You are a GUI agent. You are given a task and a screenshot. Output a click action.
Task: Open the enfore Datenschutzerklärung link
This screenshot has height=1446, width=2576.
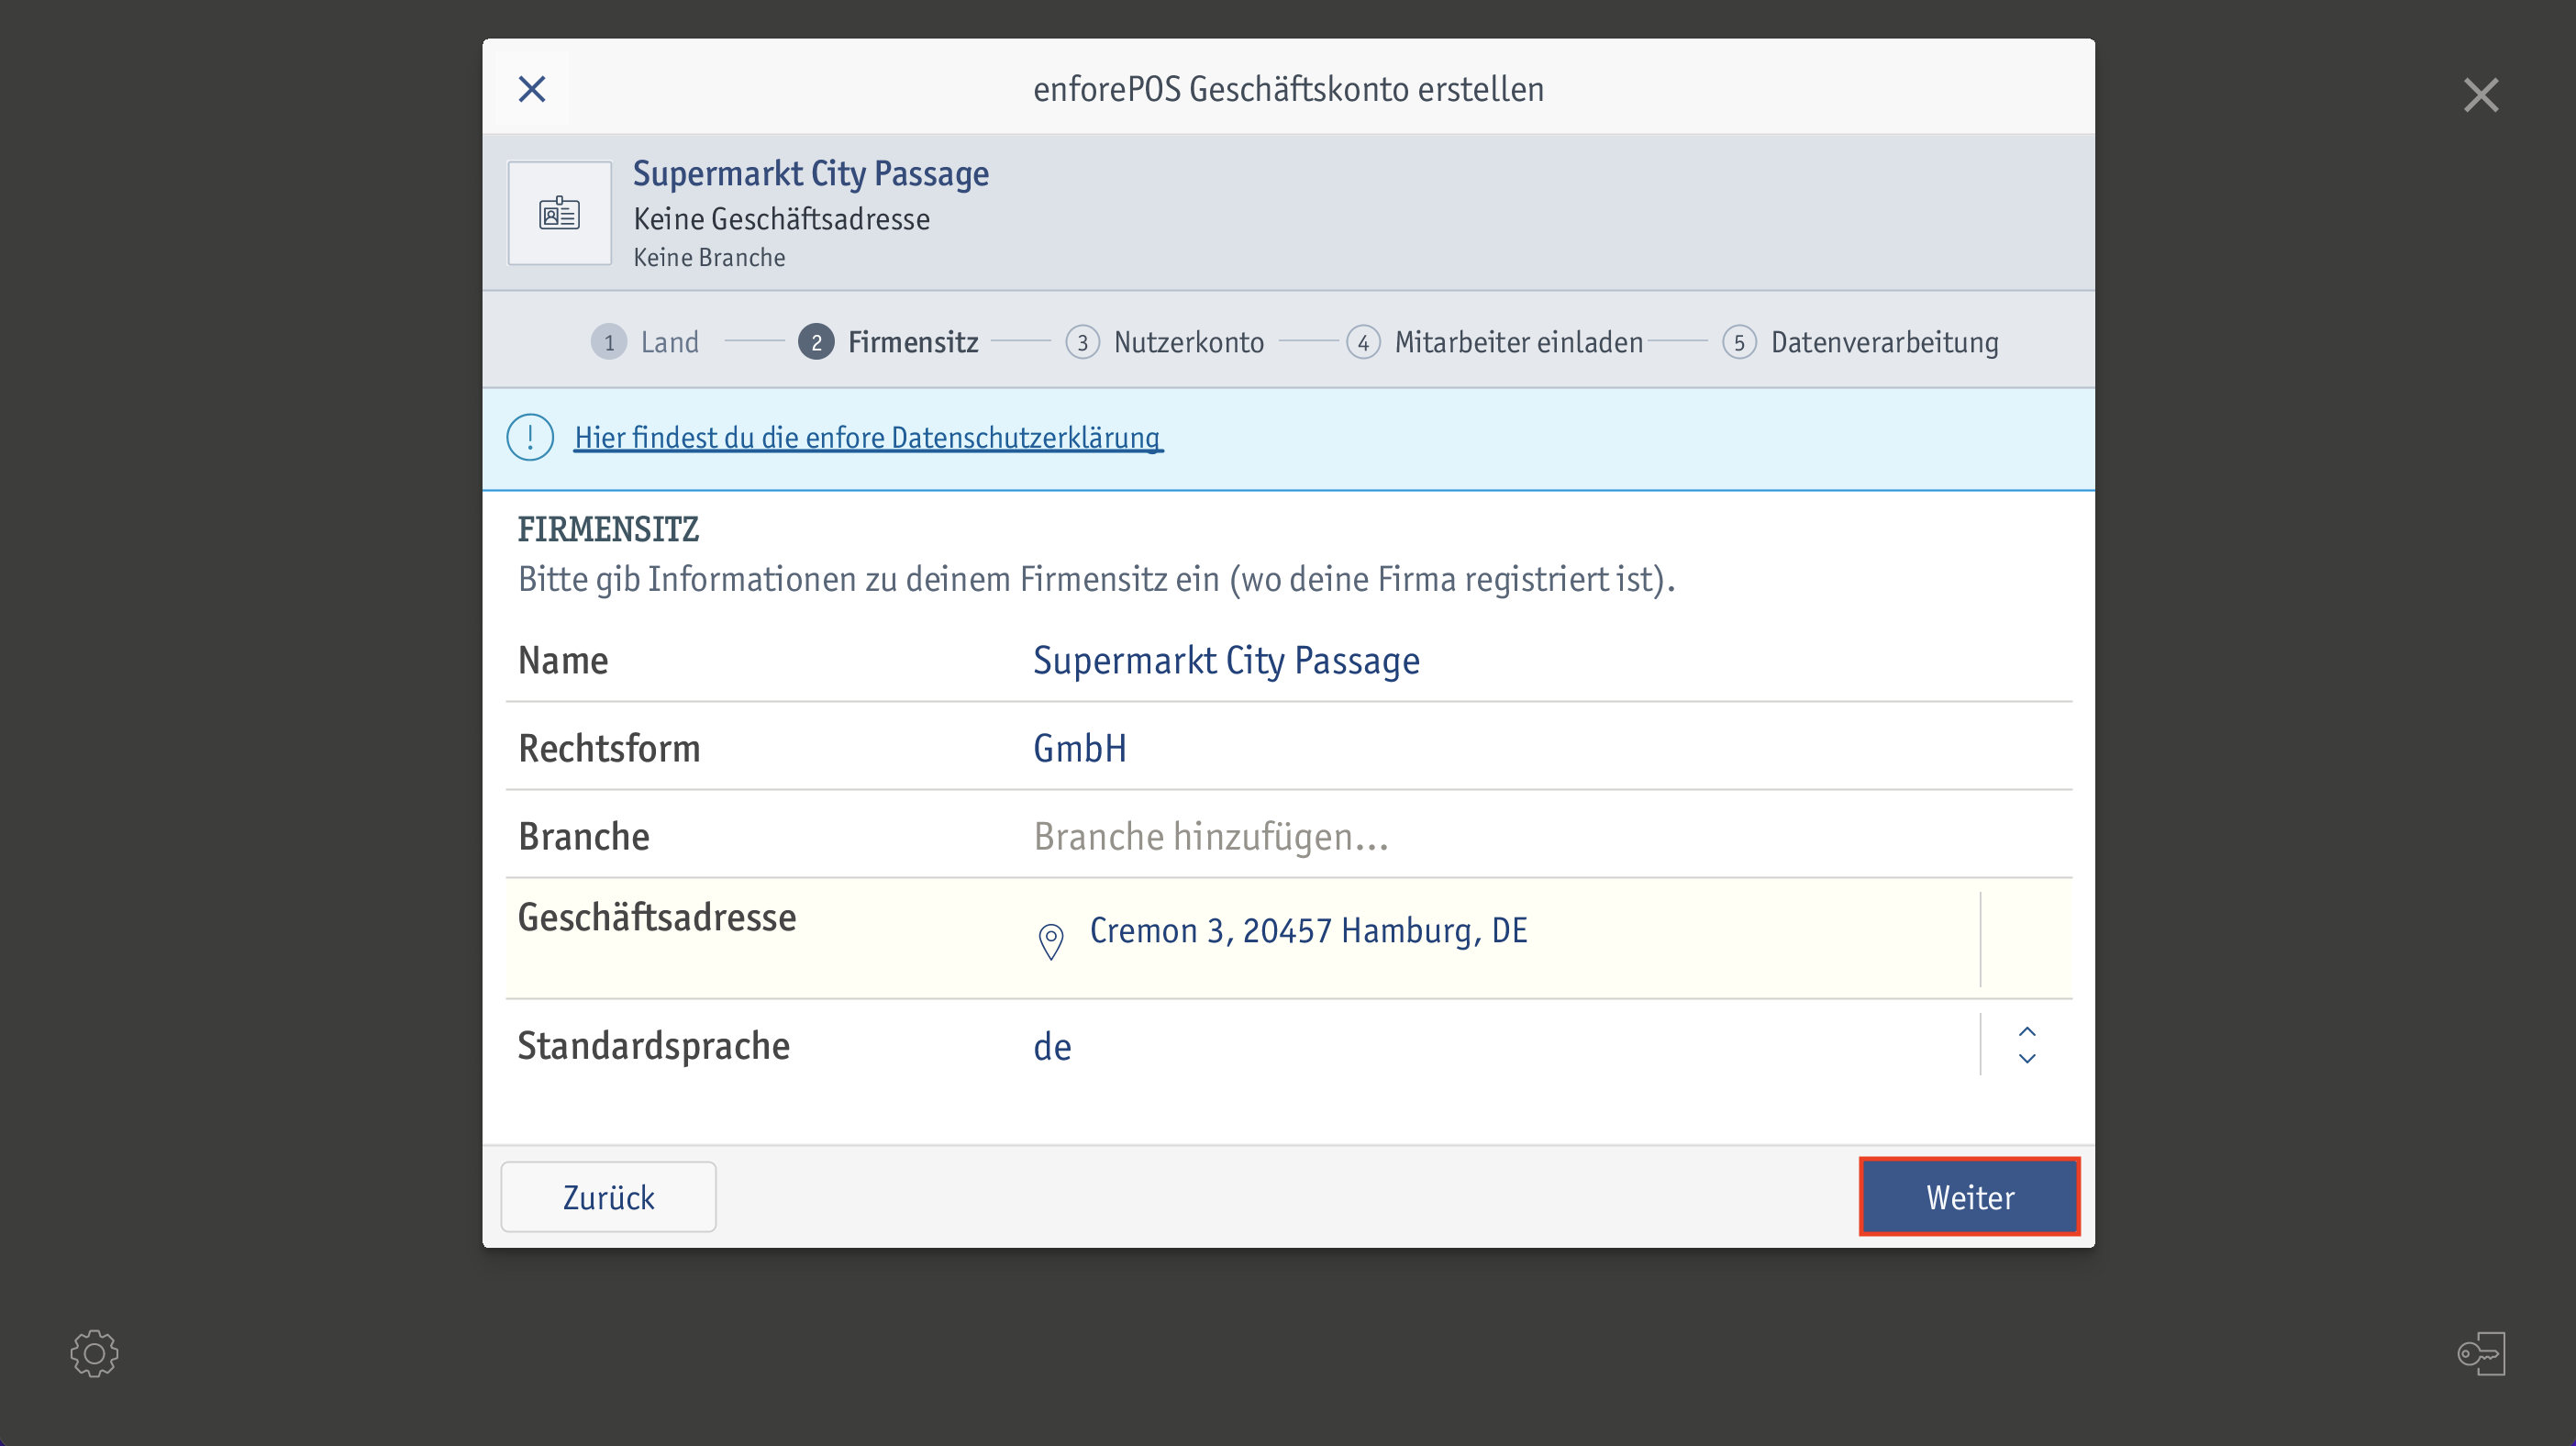pos(868,437)
